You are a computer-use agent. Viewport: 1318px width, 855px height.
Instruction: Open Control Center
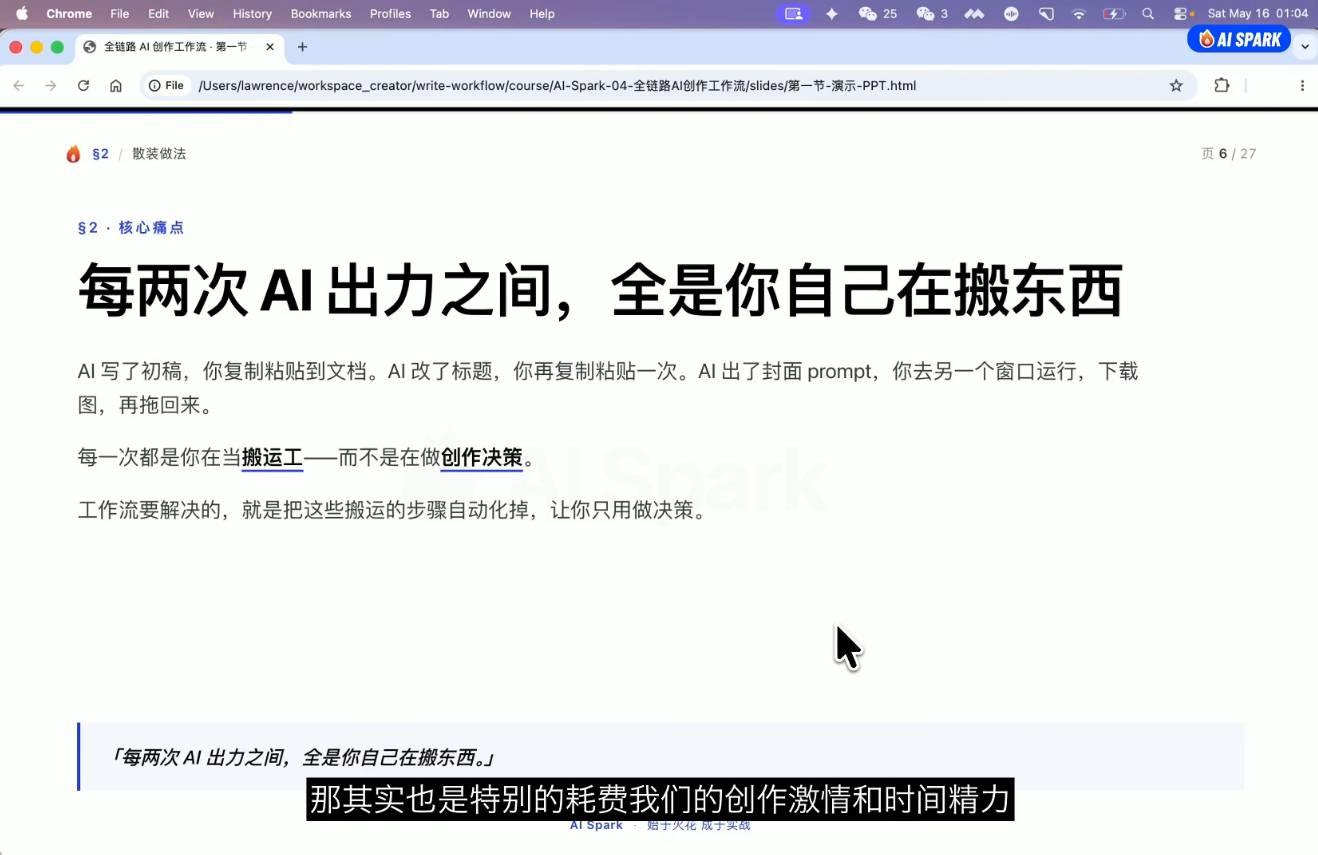click(x=1183, y=14)
